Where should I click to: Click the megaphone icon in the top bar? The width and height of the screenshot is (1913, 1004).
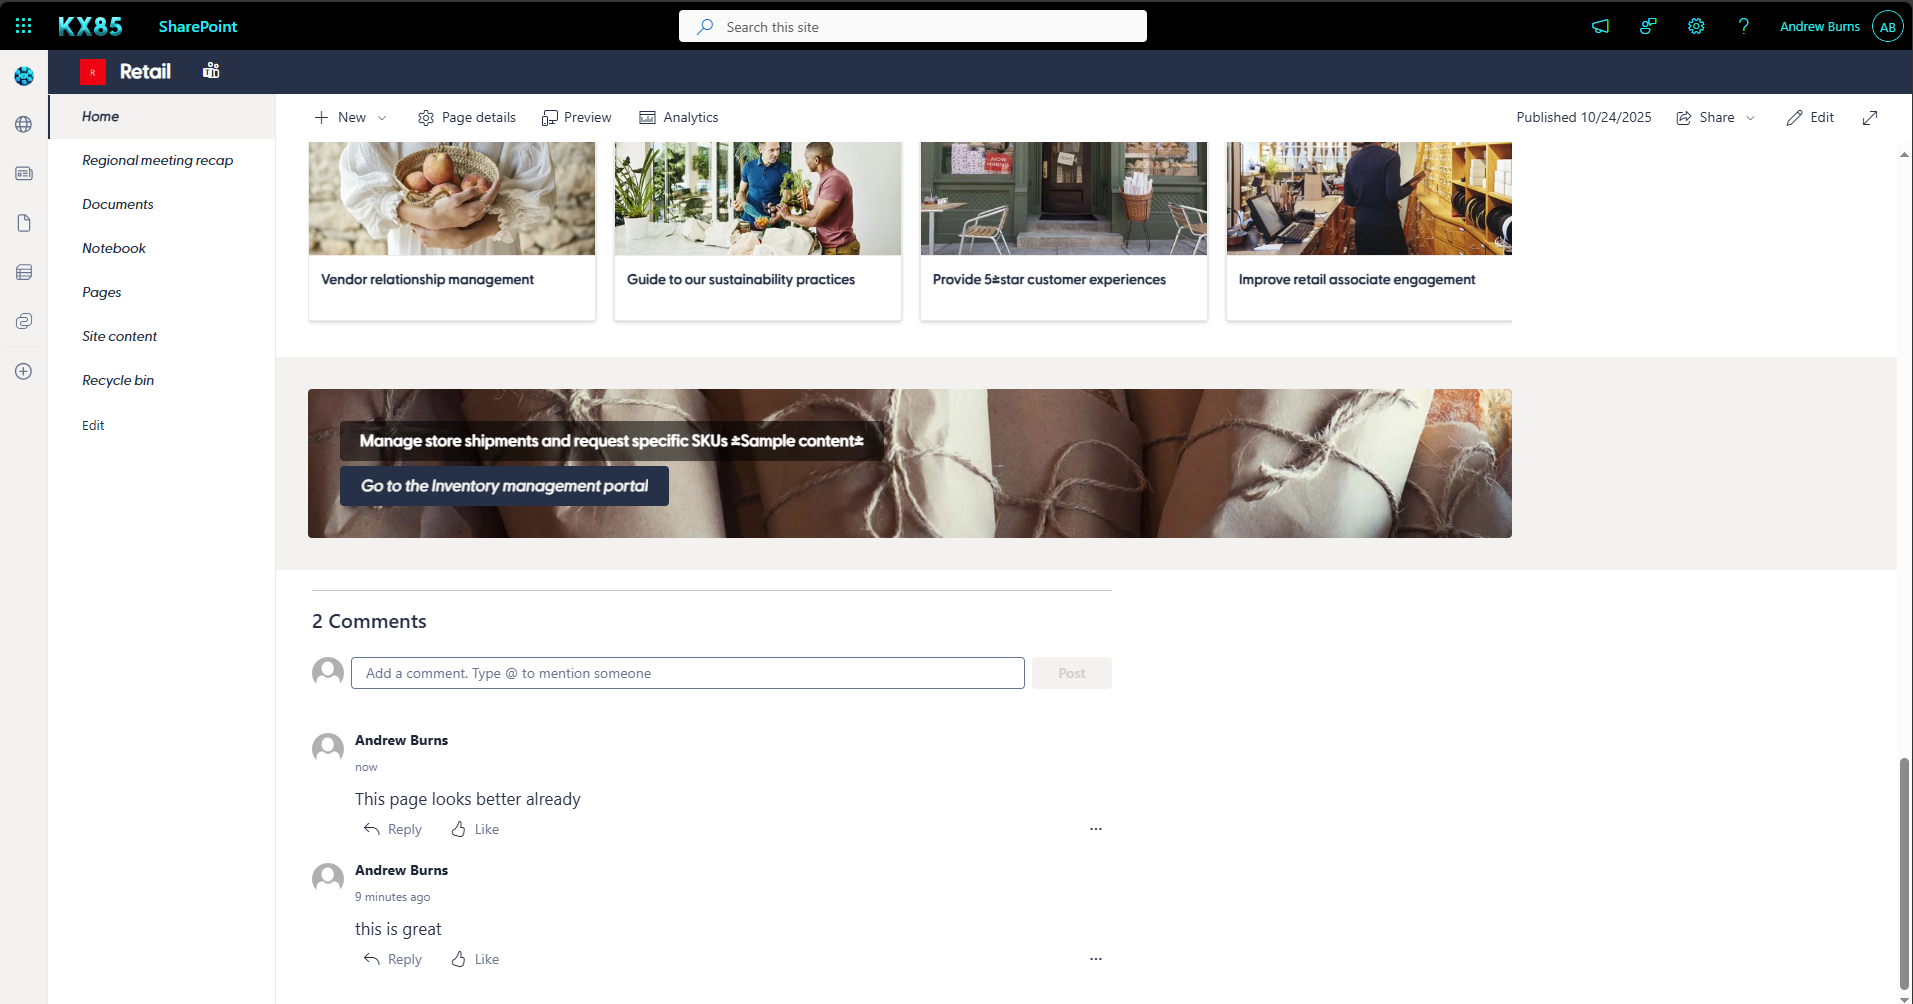coord(1600,27)
